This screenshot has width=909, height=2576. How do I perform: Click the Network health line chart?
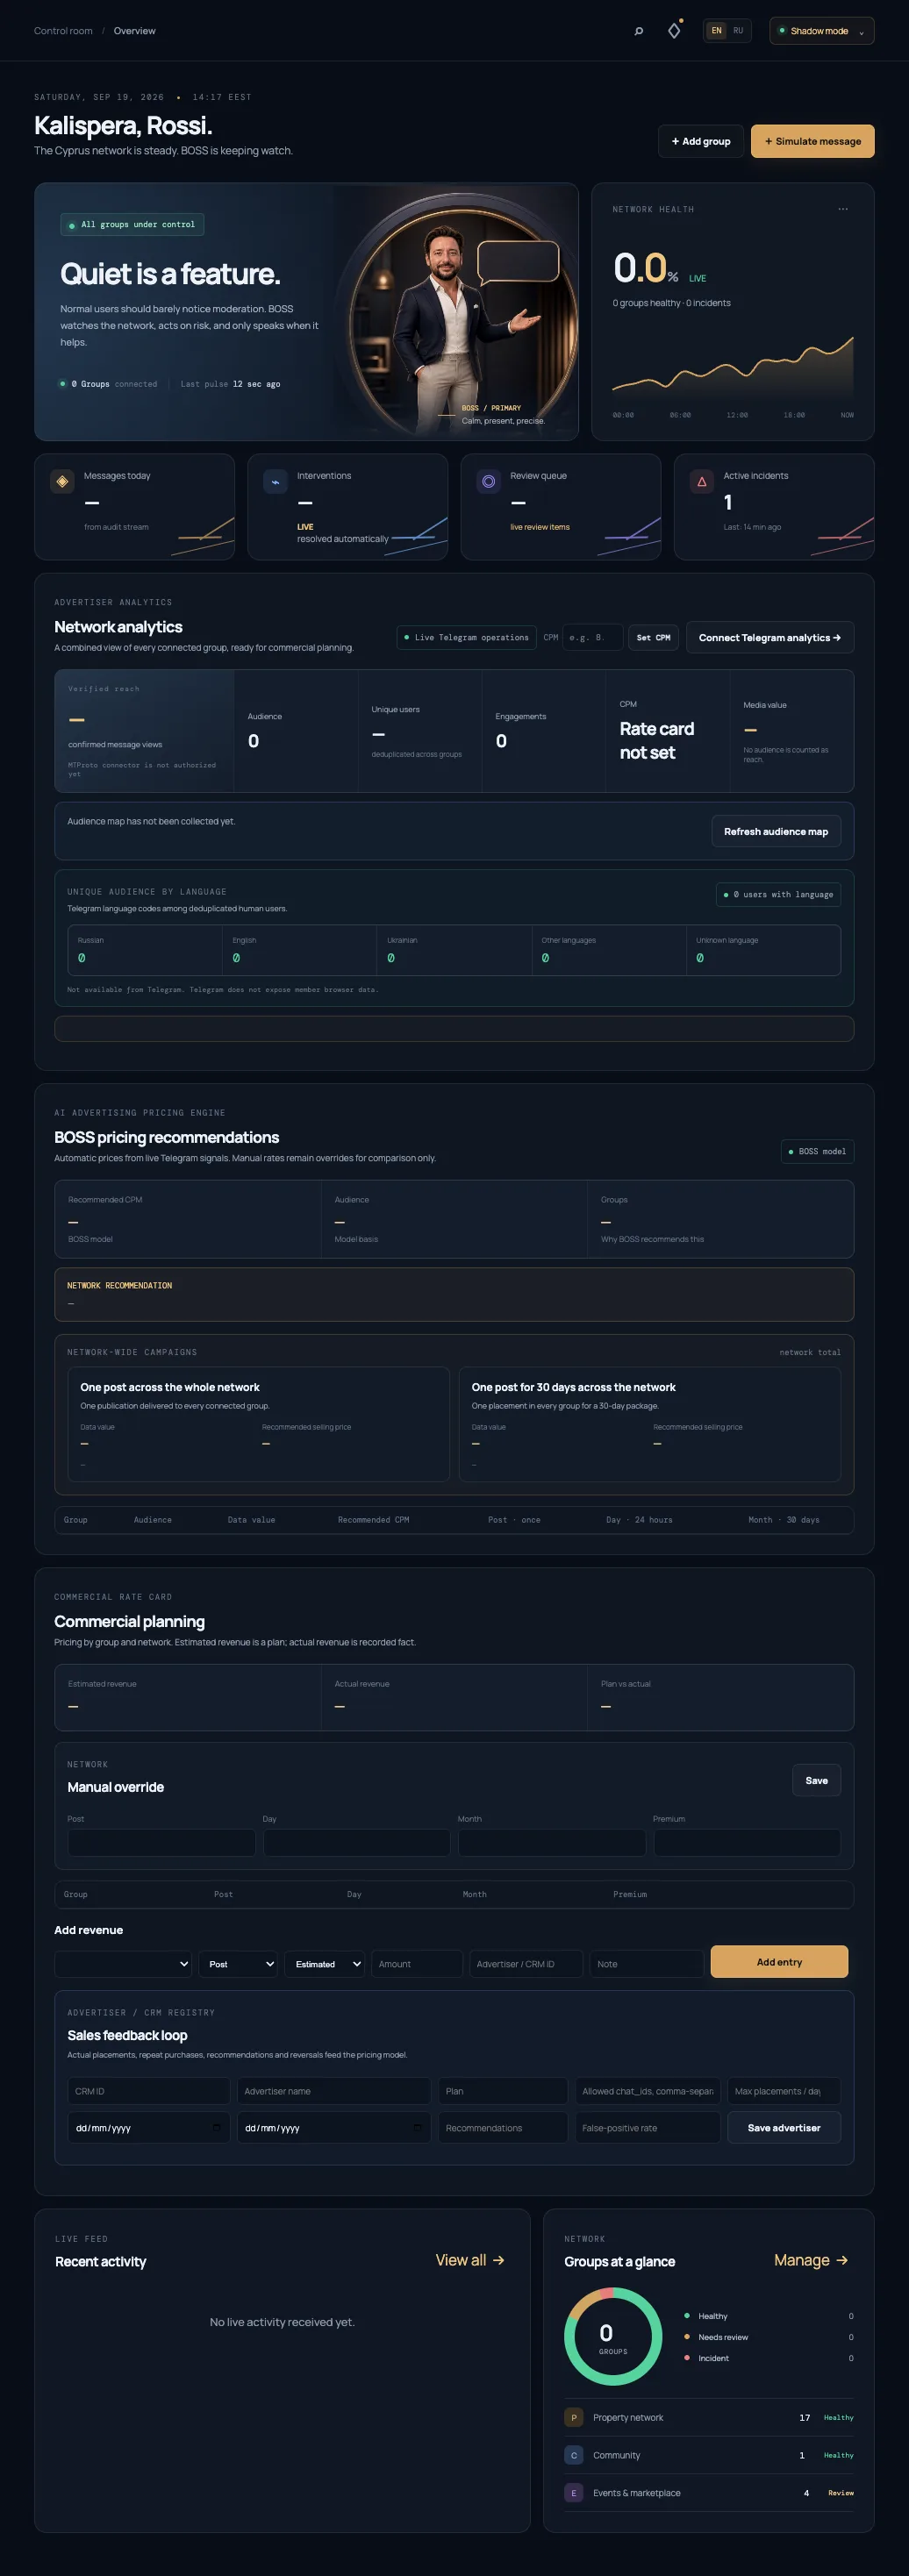tap(732, 368)
